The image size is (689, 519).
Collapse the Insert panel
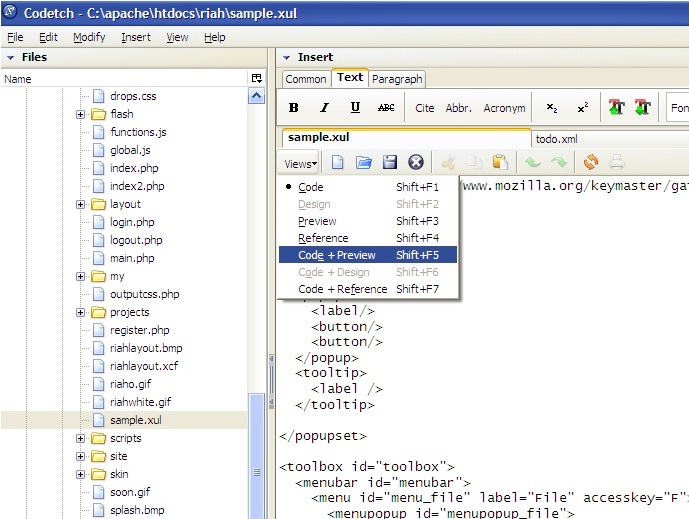[286, 58]
